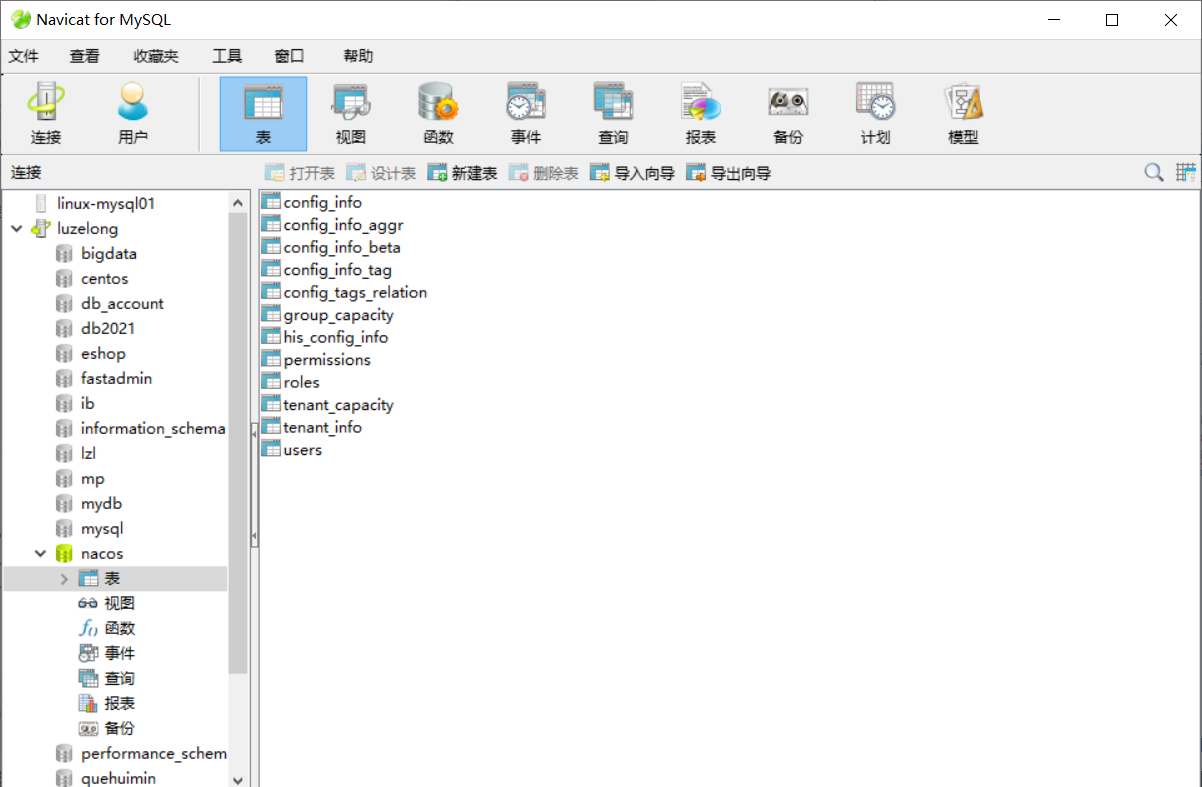Collapse the nacos database node
This screenshot has width=1202, height=787.
[41, 554]
